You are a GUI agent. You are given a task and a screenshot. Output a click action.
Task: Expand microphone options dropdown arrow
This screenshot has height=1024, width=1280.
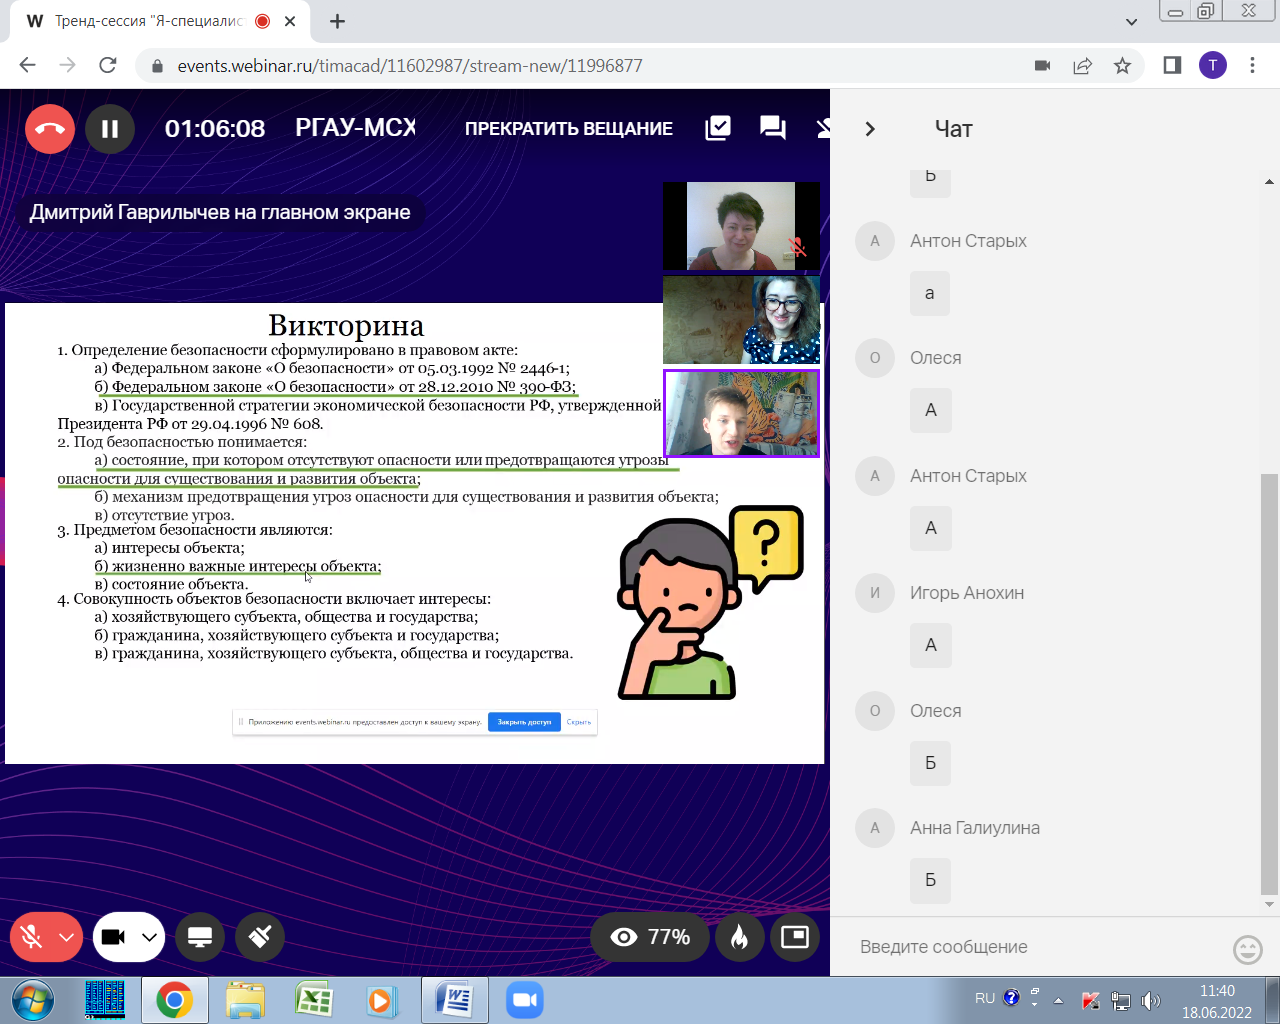(x=67, y=937)
